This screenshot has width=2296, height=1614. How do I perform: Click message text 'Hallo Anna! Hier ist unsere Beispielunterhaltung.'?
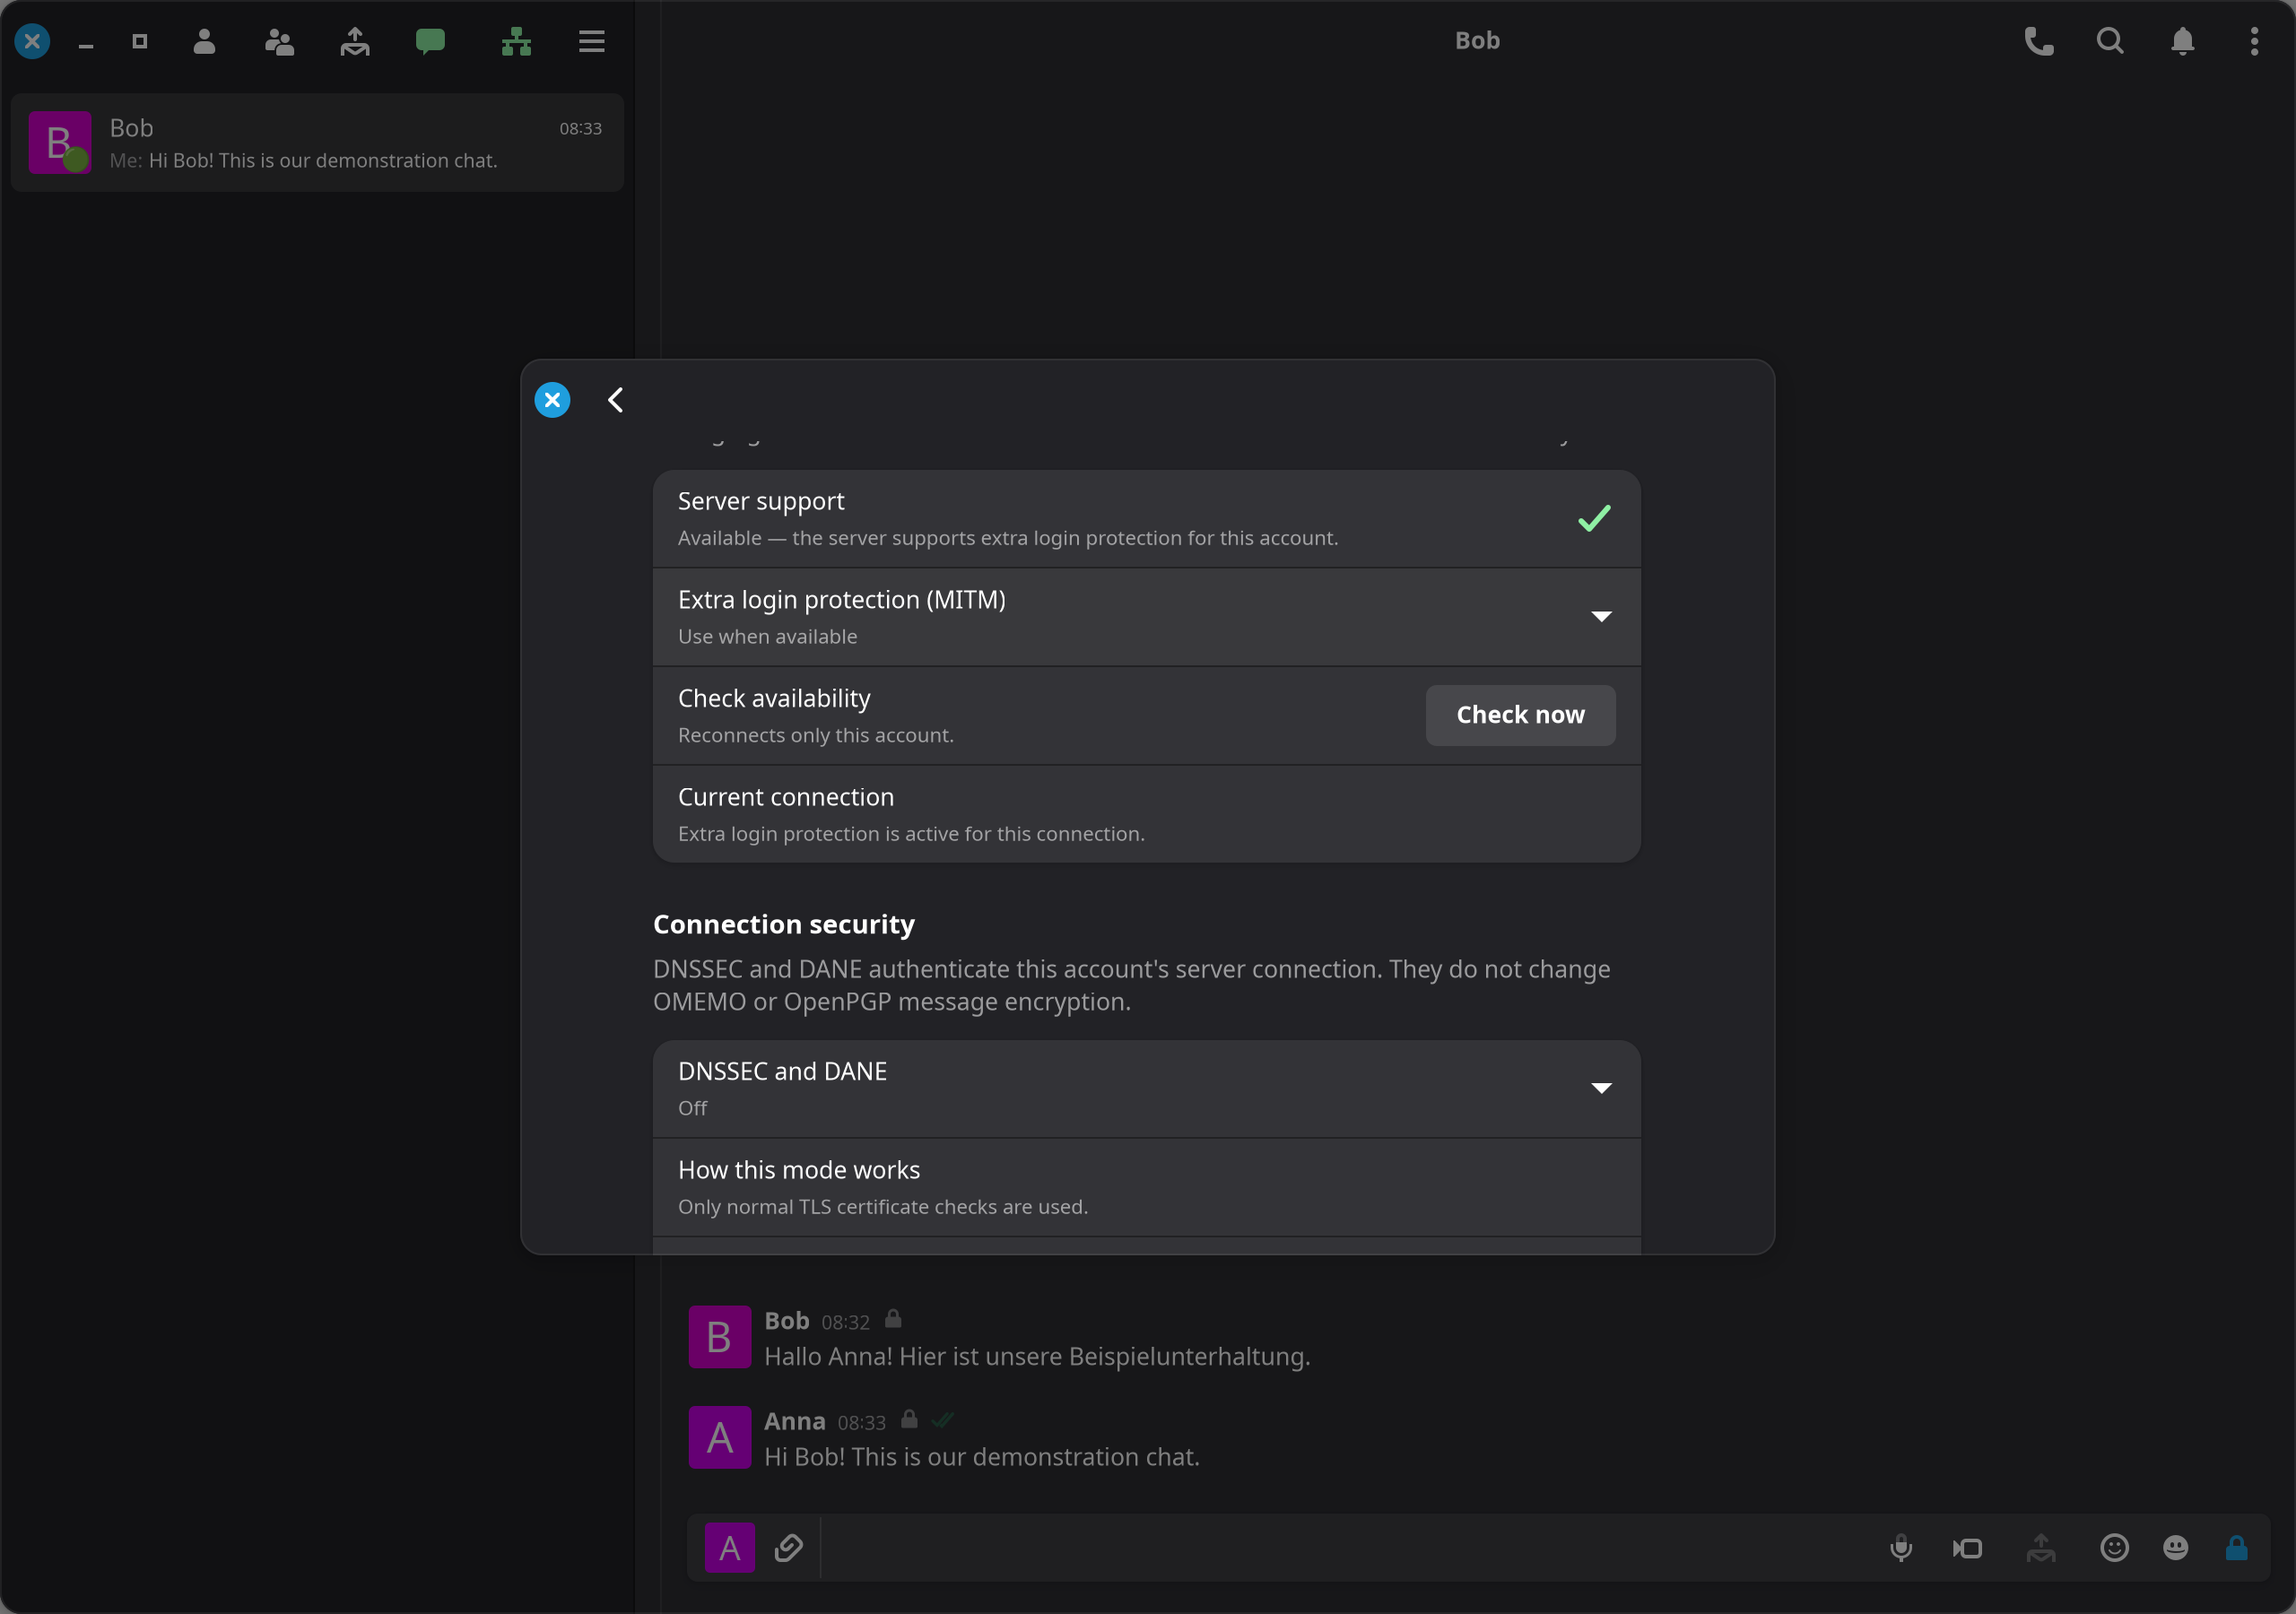pyautogui.click(x=1037, y=1357)
